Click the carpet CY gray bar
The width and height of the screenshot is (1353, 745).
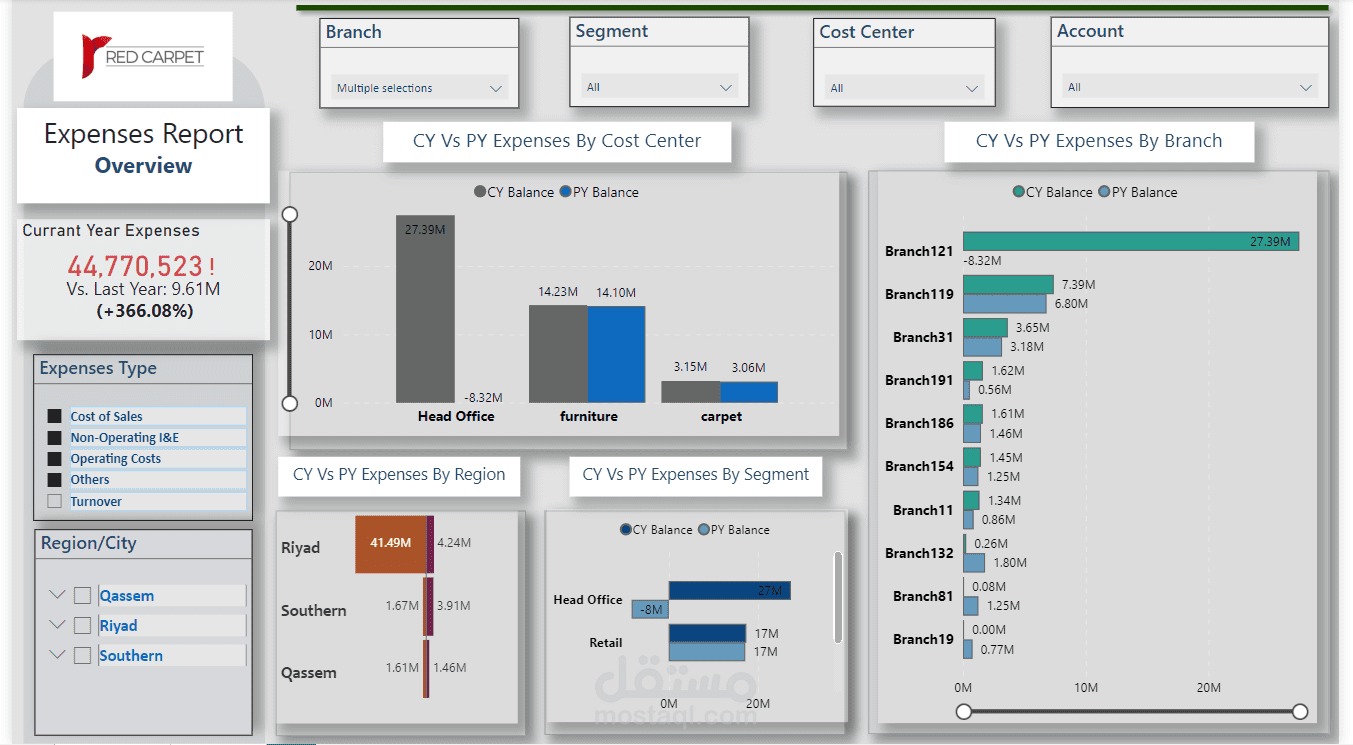click(691, 392)
